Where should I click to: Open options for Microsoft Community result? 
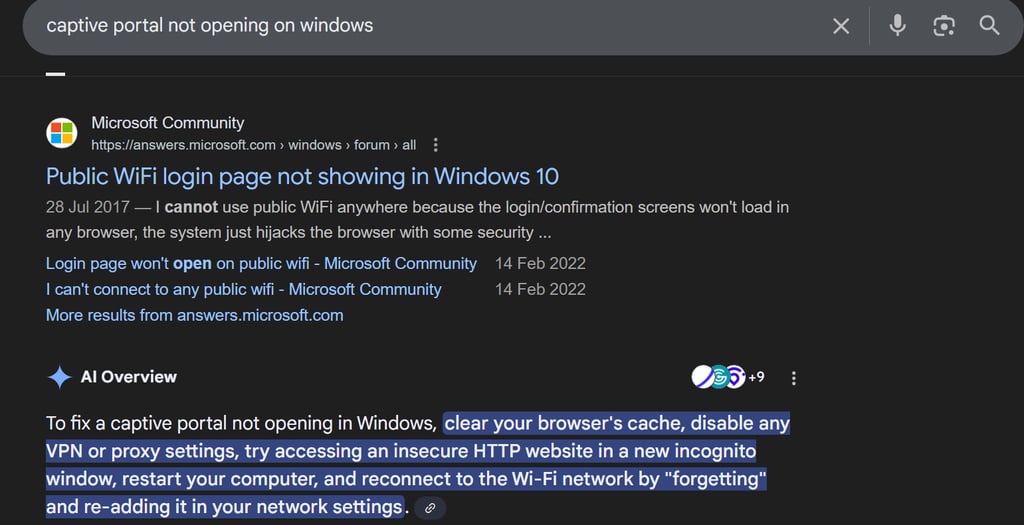(436, 145)
